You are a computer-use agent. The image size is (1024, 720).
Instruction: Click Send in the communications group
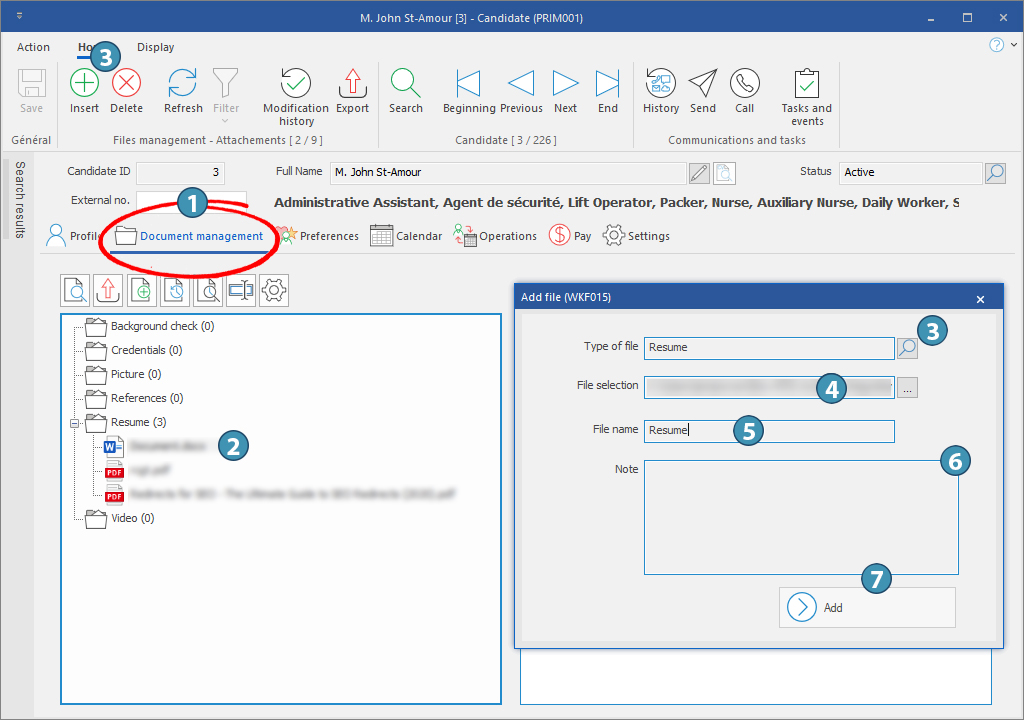point(703,84)
